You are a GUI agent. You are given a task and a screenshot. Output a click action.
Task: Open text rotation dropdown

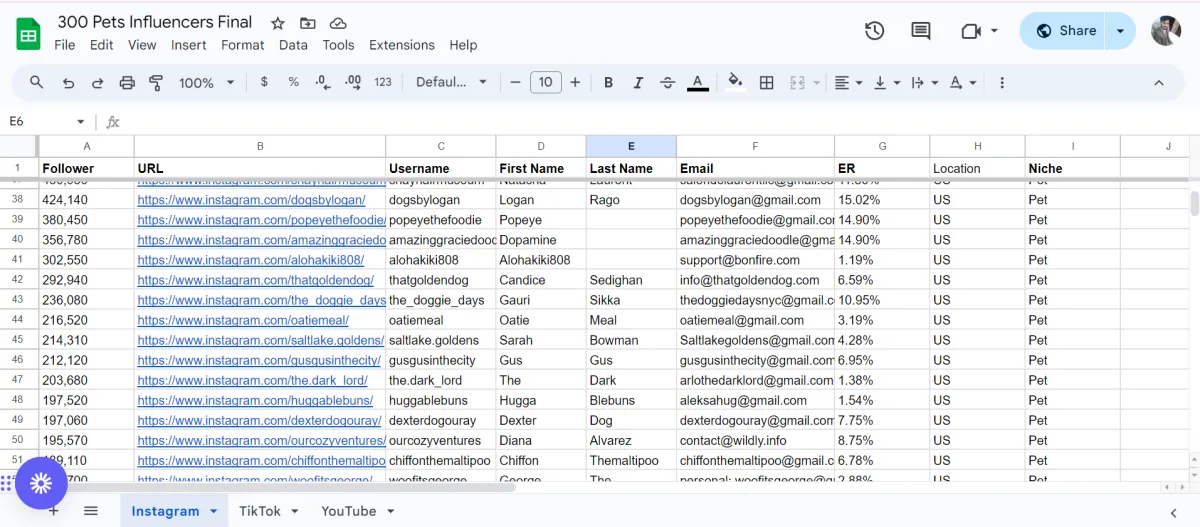coord(963,83)
